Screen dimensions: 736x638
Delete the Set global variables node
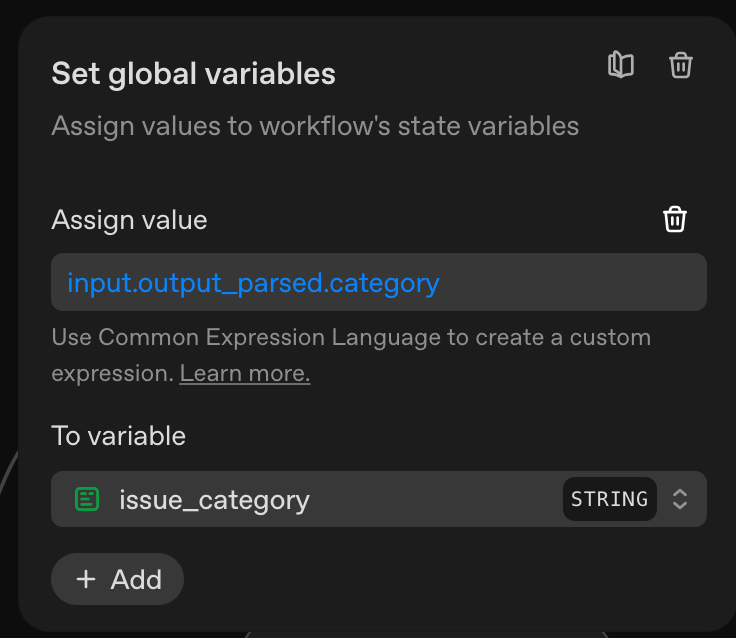(681, 66)
